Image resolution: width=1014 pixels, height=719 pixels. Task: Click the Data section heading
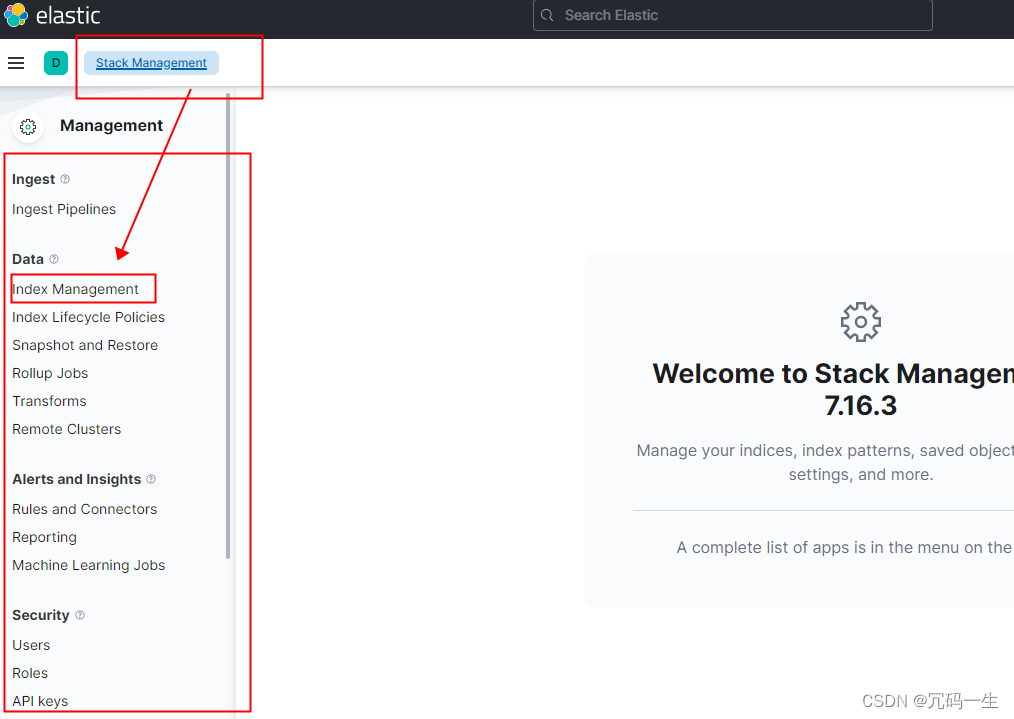tap(28, 259)
